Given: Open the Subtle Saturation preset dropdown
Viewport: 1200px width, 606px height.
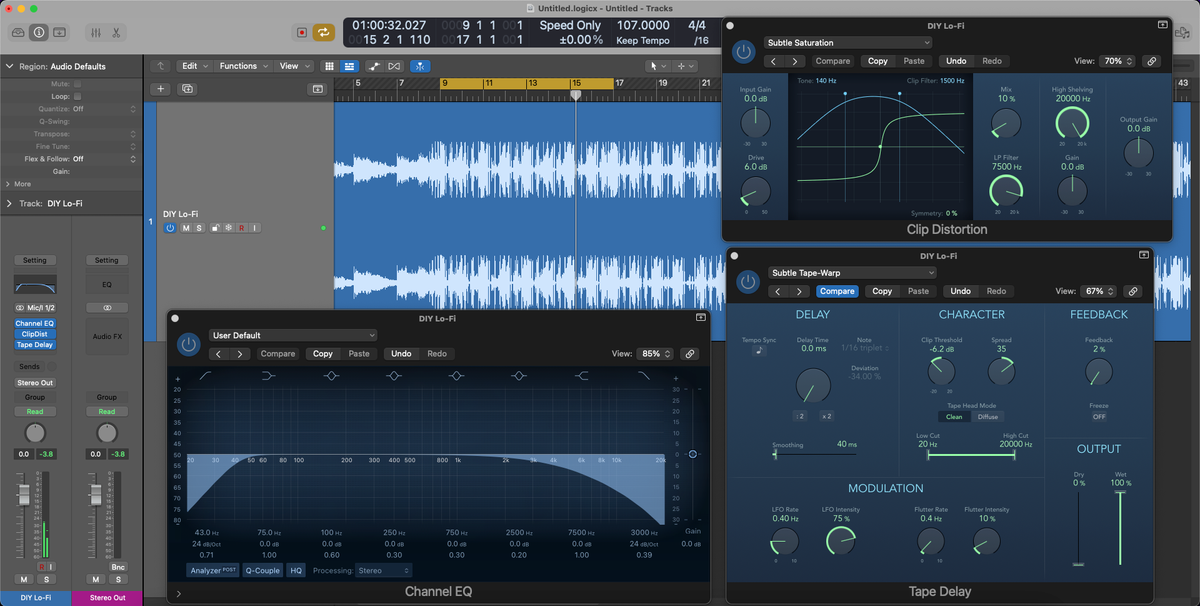Looking at the screenshot, I should pos(846,42).
